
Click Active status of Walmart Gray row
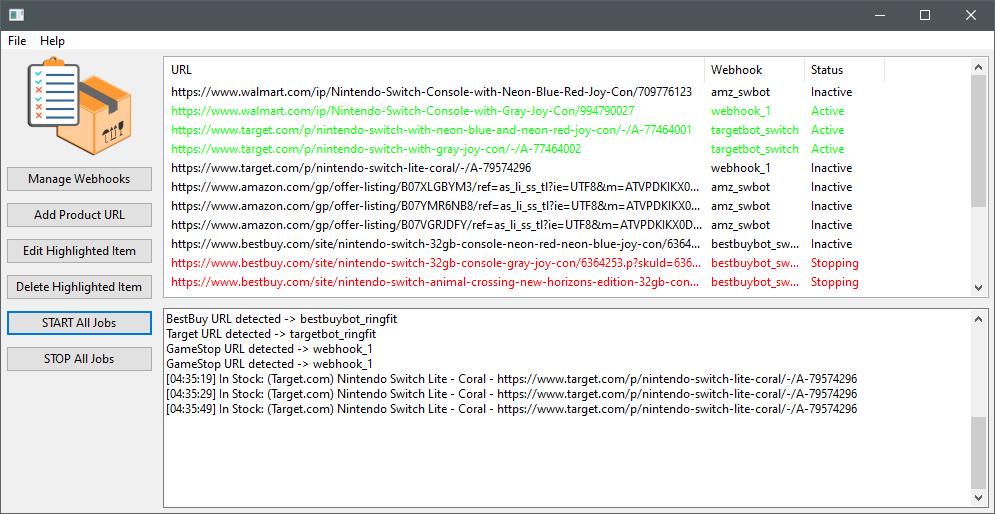pos(827,111)
